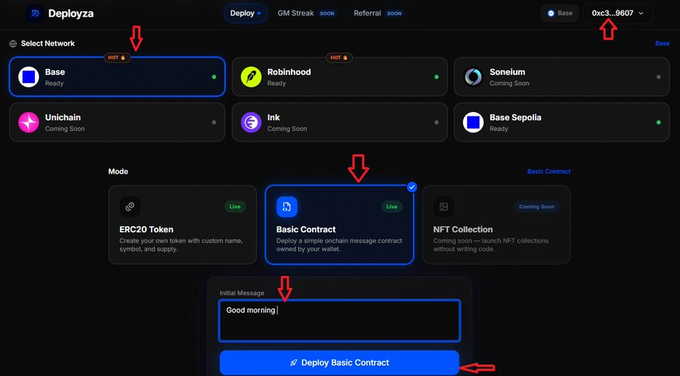Click the green status dot on Base
The height and width of the screenshot is (376, 680).
tap(214, 77)
